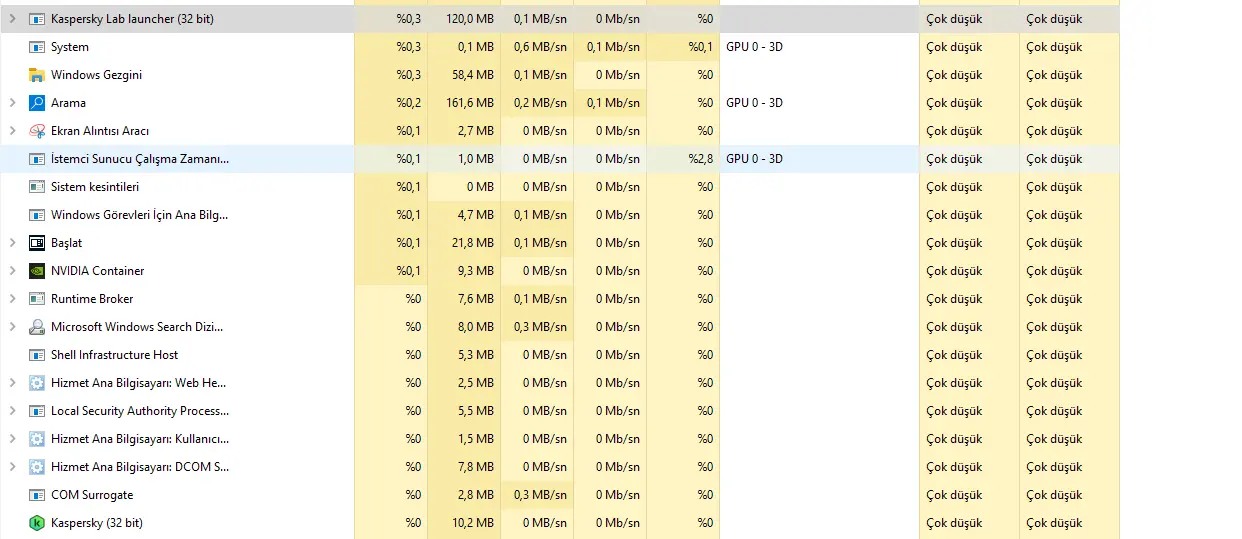Select the Microsoft Windows Search Dizi name
This screenshot has width=1242, height=539.
coord(137,327)
